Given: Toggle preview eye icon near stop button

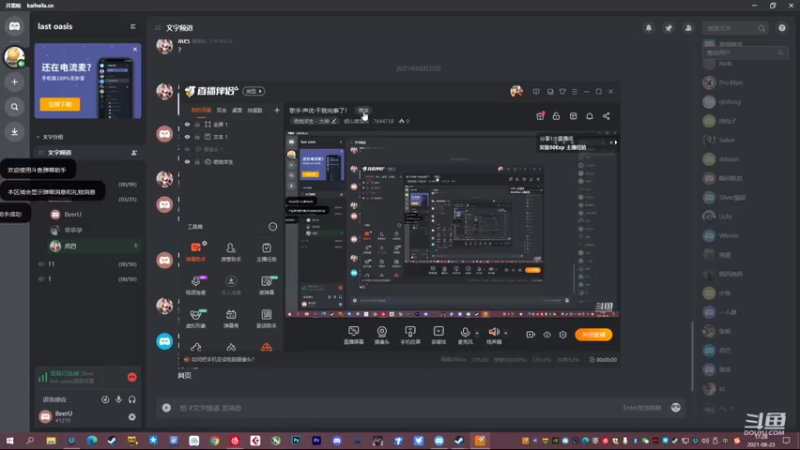Looking at the screenshot, I should pyautogui.click(x=546, y=335).
